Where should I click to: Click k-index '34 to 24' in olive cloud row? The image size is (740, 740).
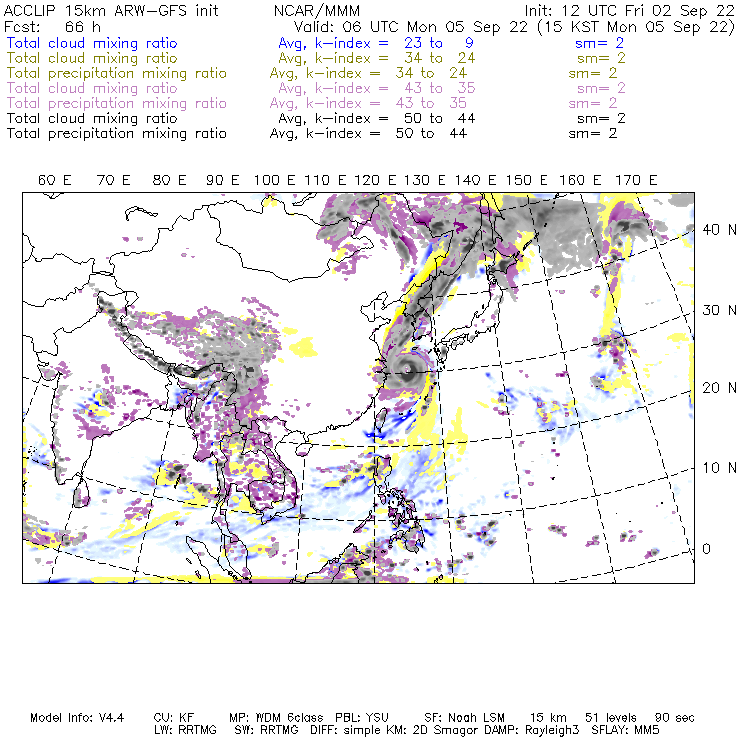[x=439, y=59]
